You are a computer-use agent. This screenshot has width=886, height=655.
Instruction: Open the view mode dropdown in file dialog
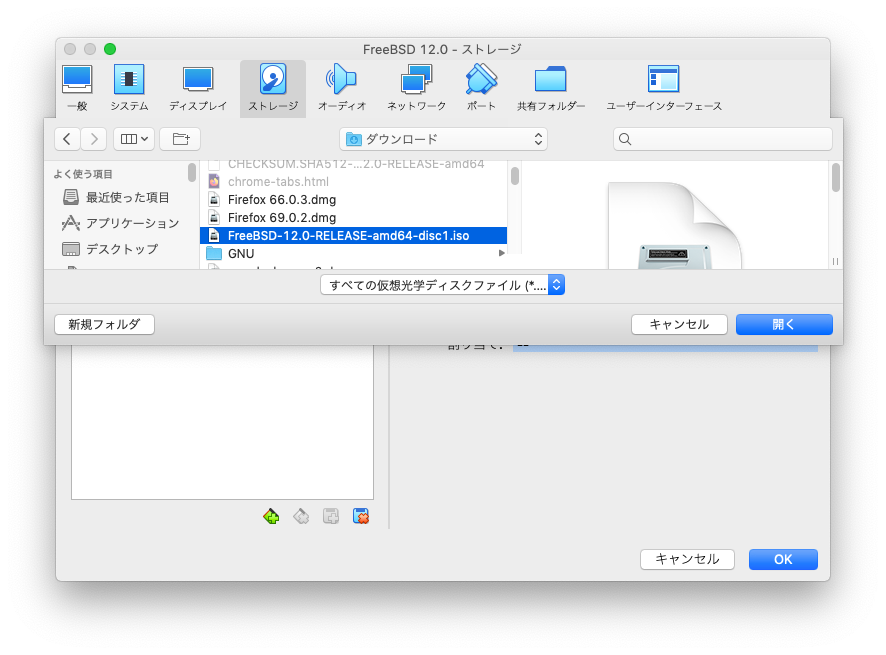[x=134, y=139]
